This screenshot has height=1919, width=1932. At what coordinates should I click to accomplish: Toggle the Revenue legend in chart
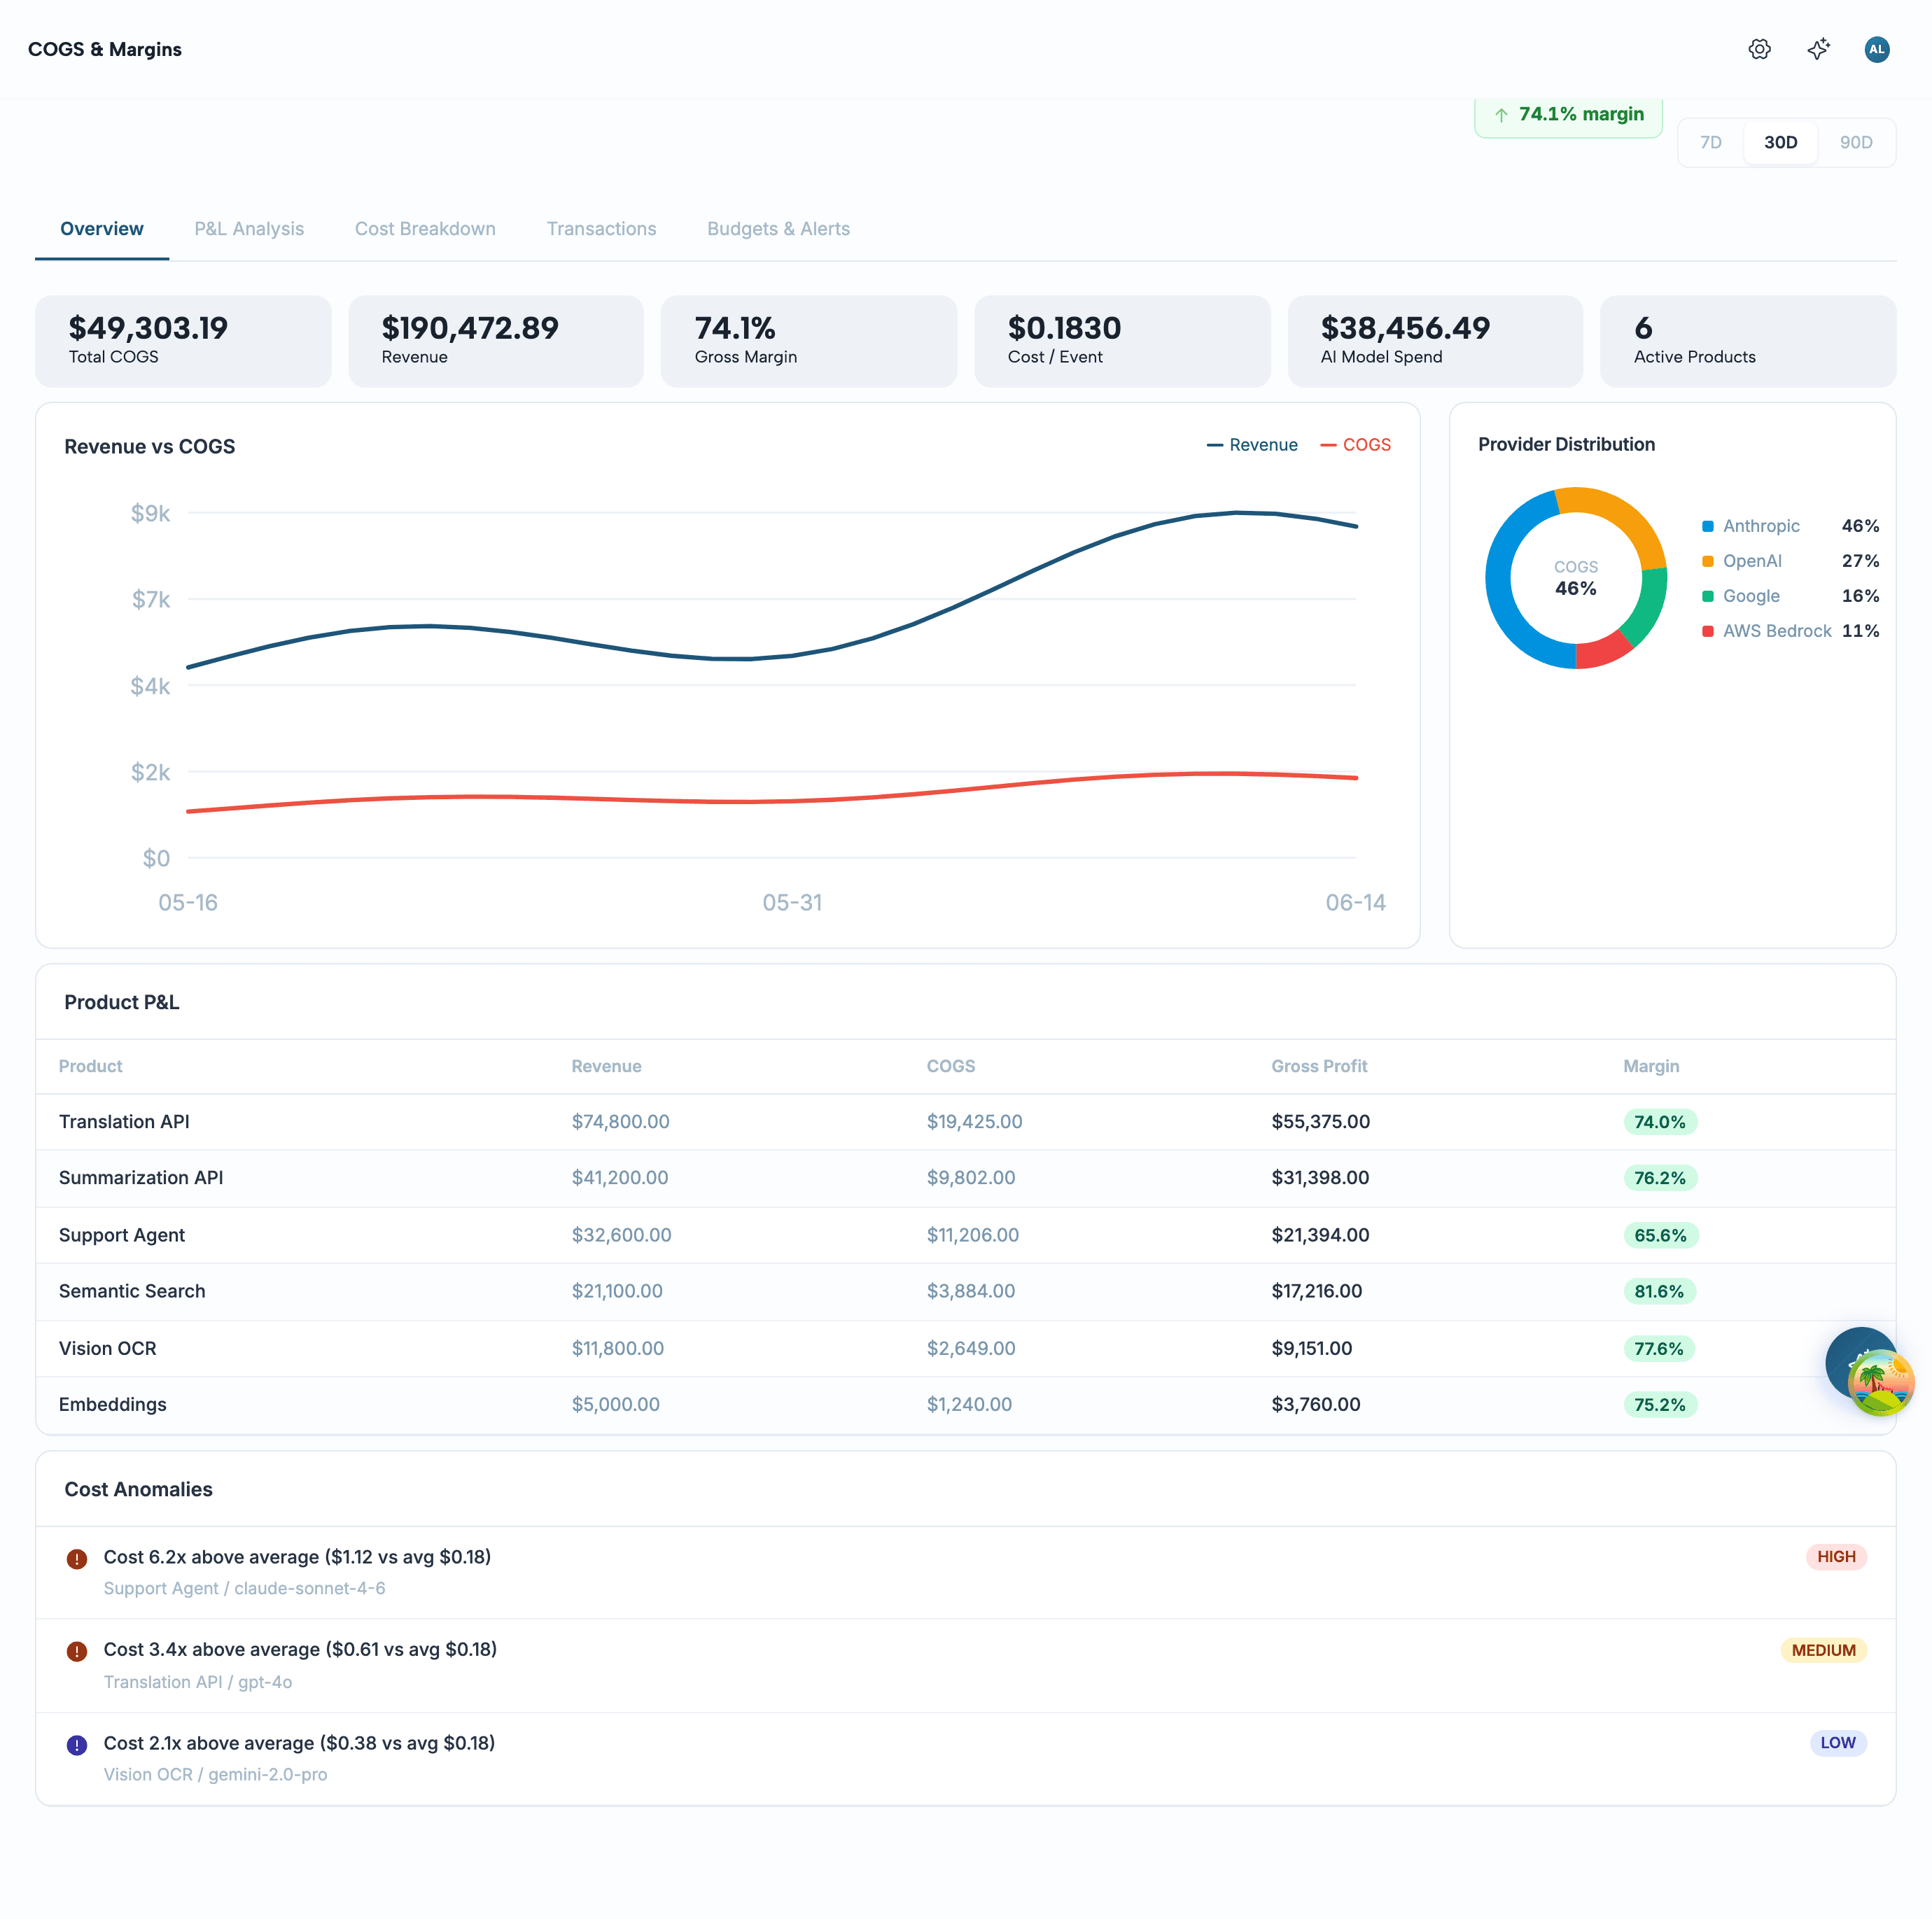(x=1252, y=445)
